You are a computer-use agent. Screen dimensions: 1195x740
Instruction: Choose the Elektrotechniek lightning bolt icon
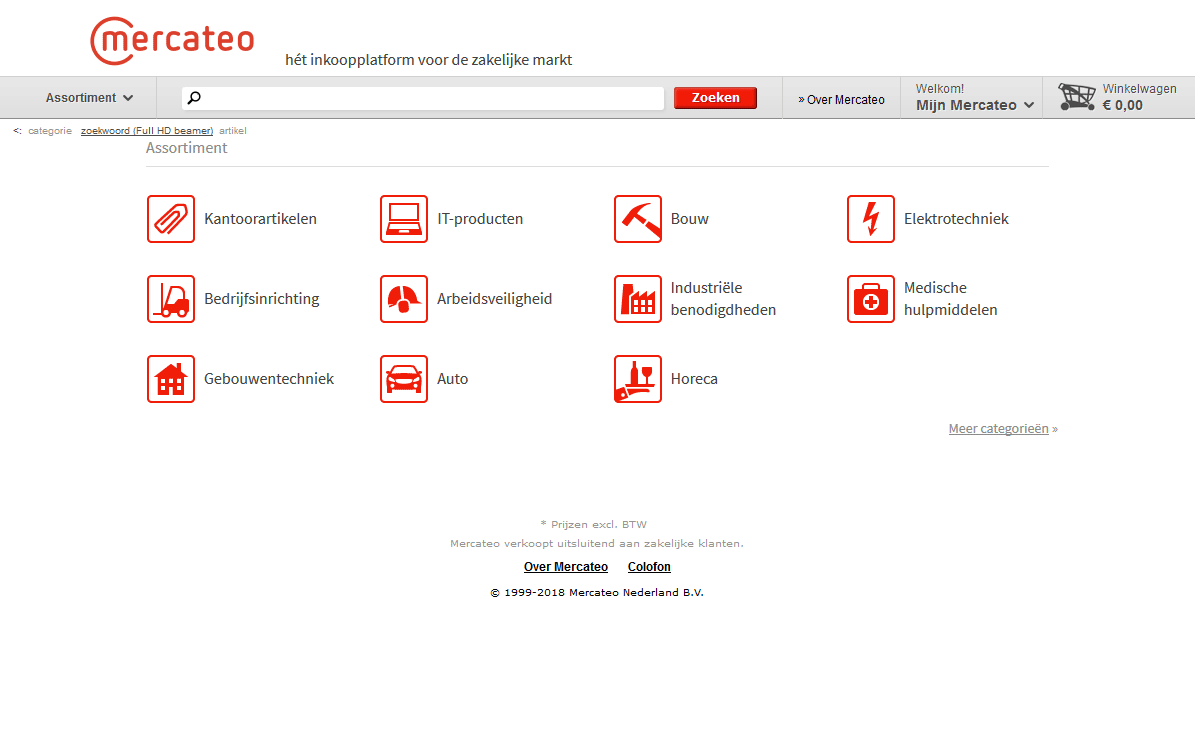(871, 219)
